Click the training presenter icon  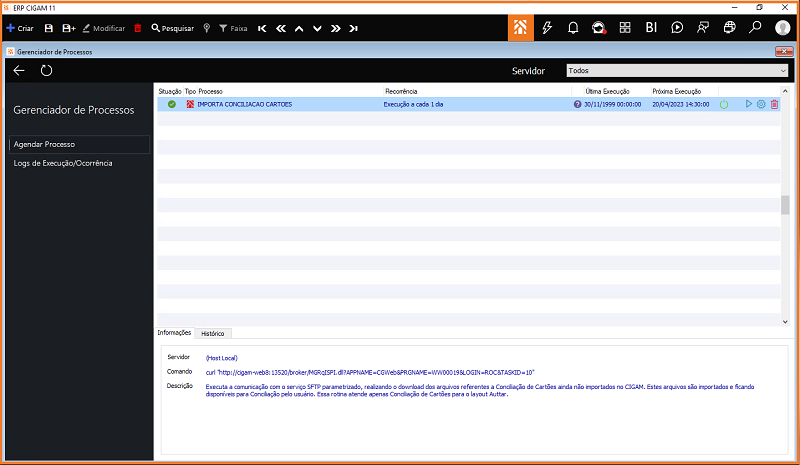coord(703,28)
